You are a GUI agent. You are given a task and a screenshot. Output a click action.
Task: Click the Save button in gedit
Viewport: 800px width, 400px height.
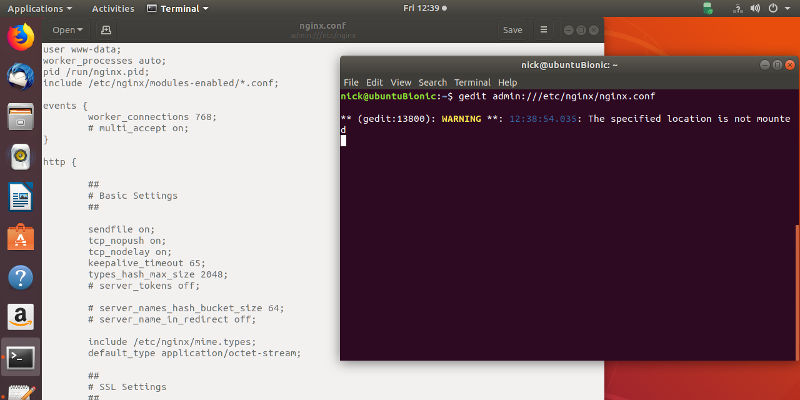512,30
